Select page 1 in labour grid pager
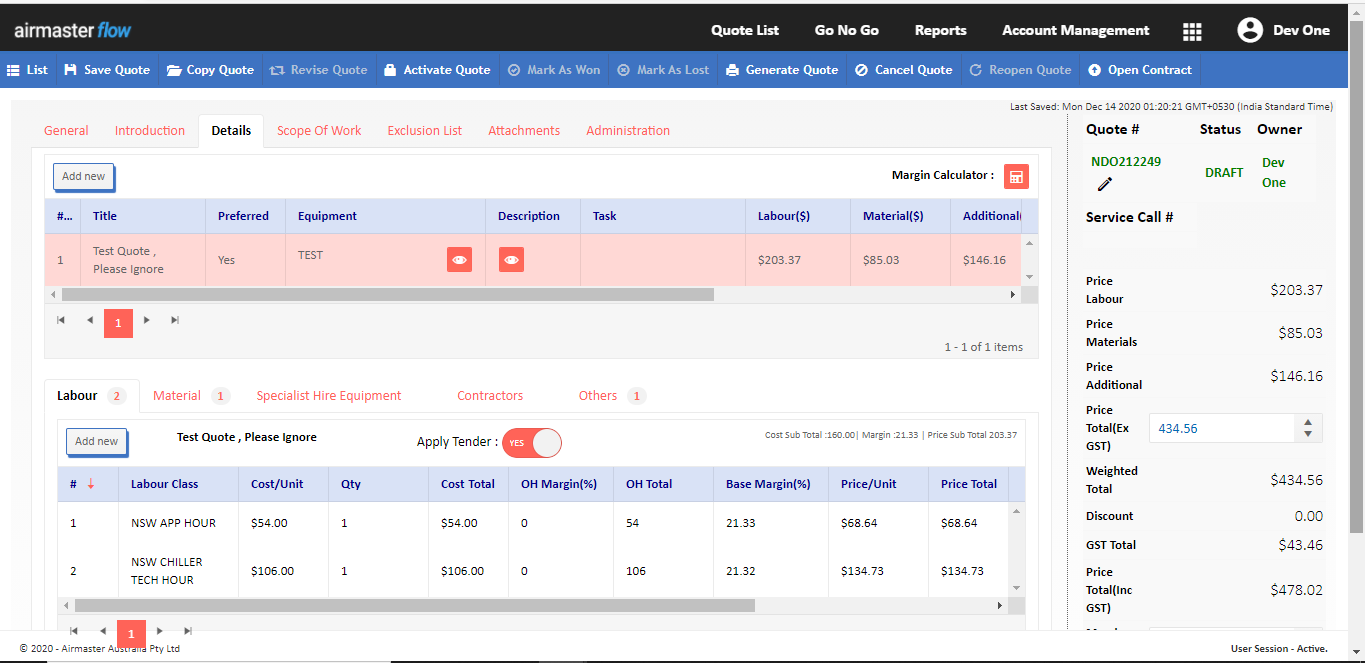This screenshot has height=663, width=1365. [131, 633]
